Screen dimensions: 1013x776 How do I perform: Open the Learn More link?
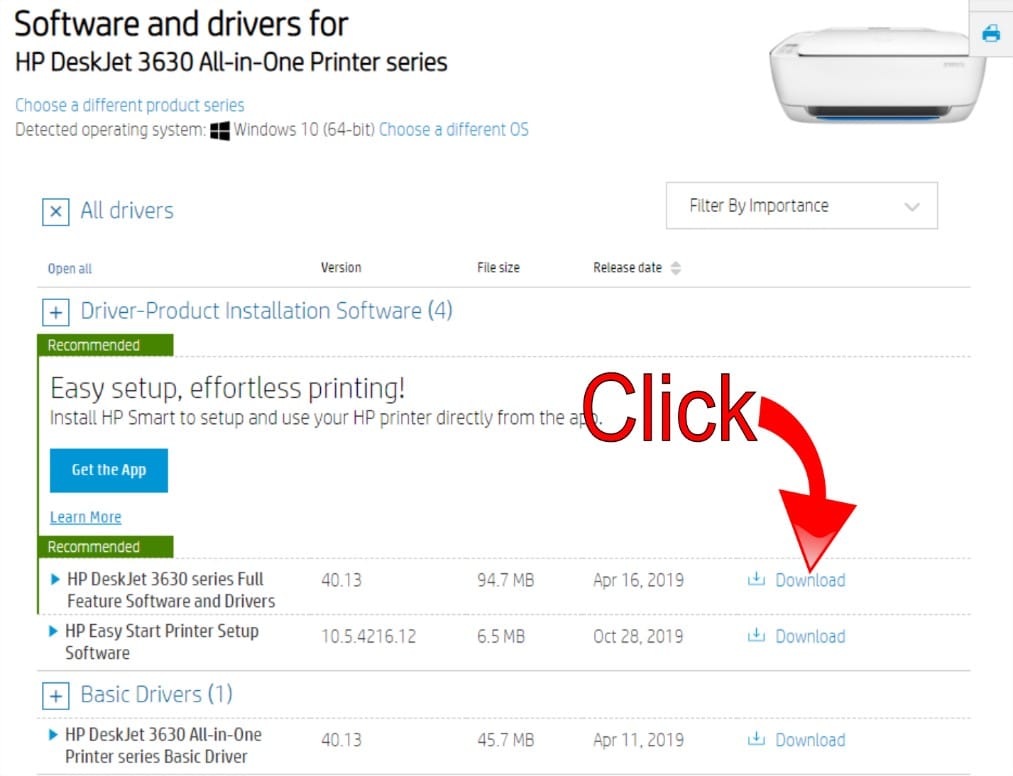(85, 517)
